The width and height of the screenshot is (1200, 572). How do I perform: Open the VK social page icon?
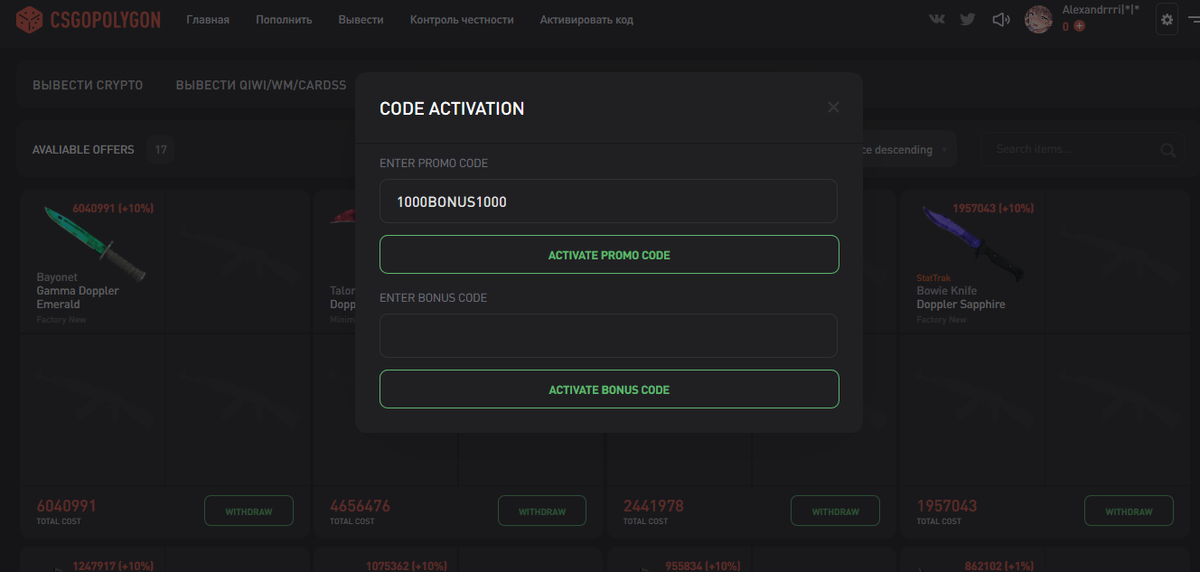pos(937,19)
